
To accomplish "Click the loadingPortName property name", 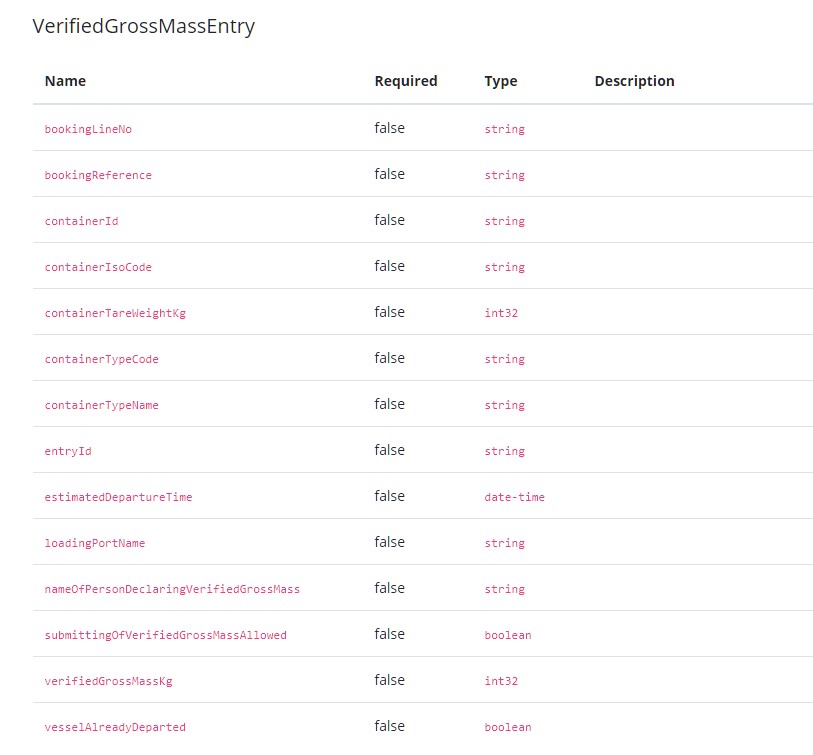I will [95, 543].
